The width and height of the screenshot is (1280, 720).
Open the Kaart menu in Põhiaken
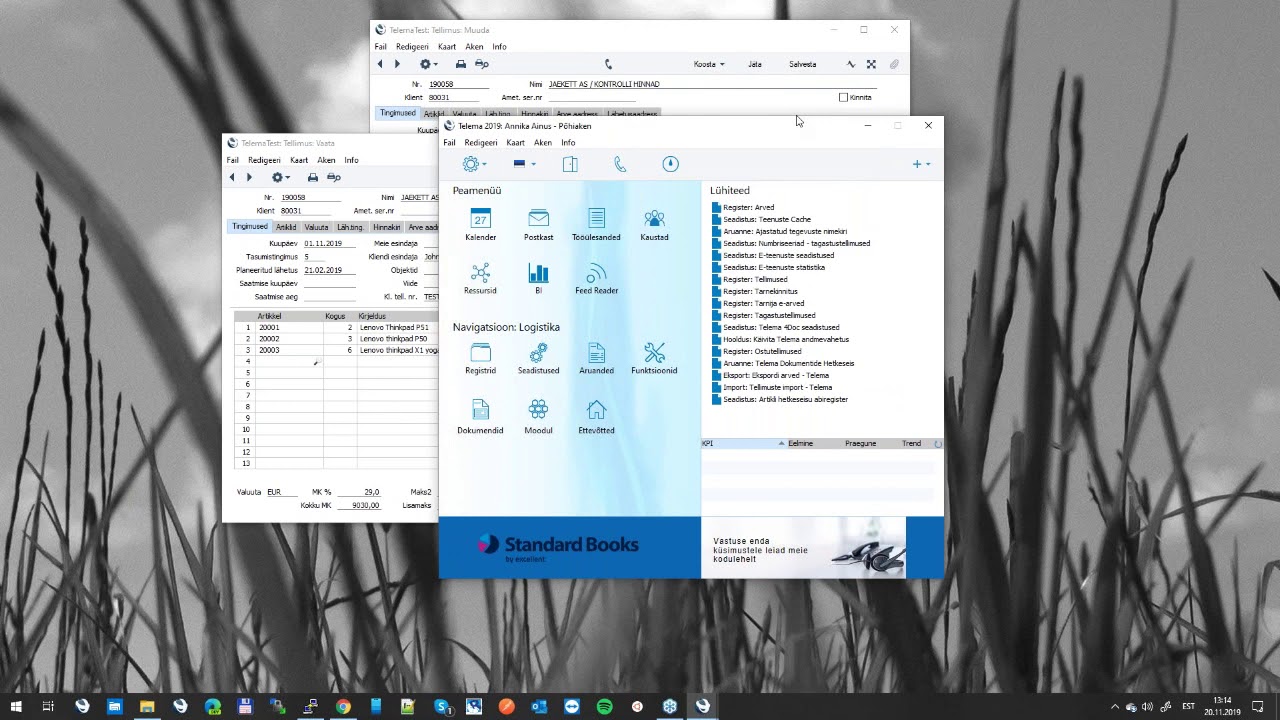[x=515, y=143]
